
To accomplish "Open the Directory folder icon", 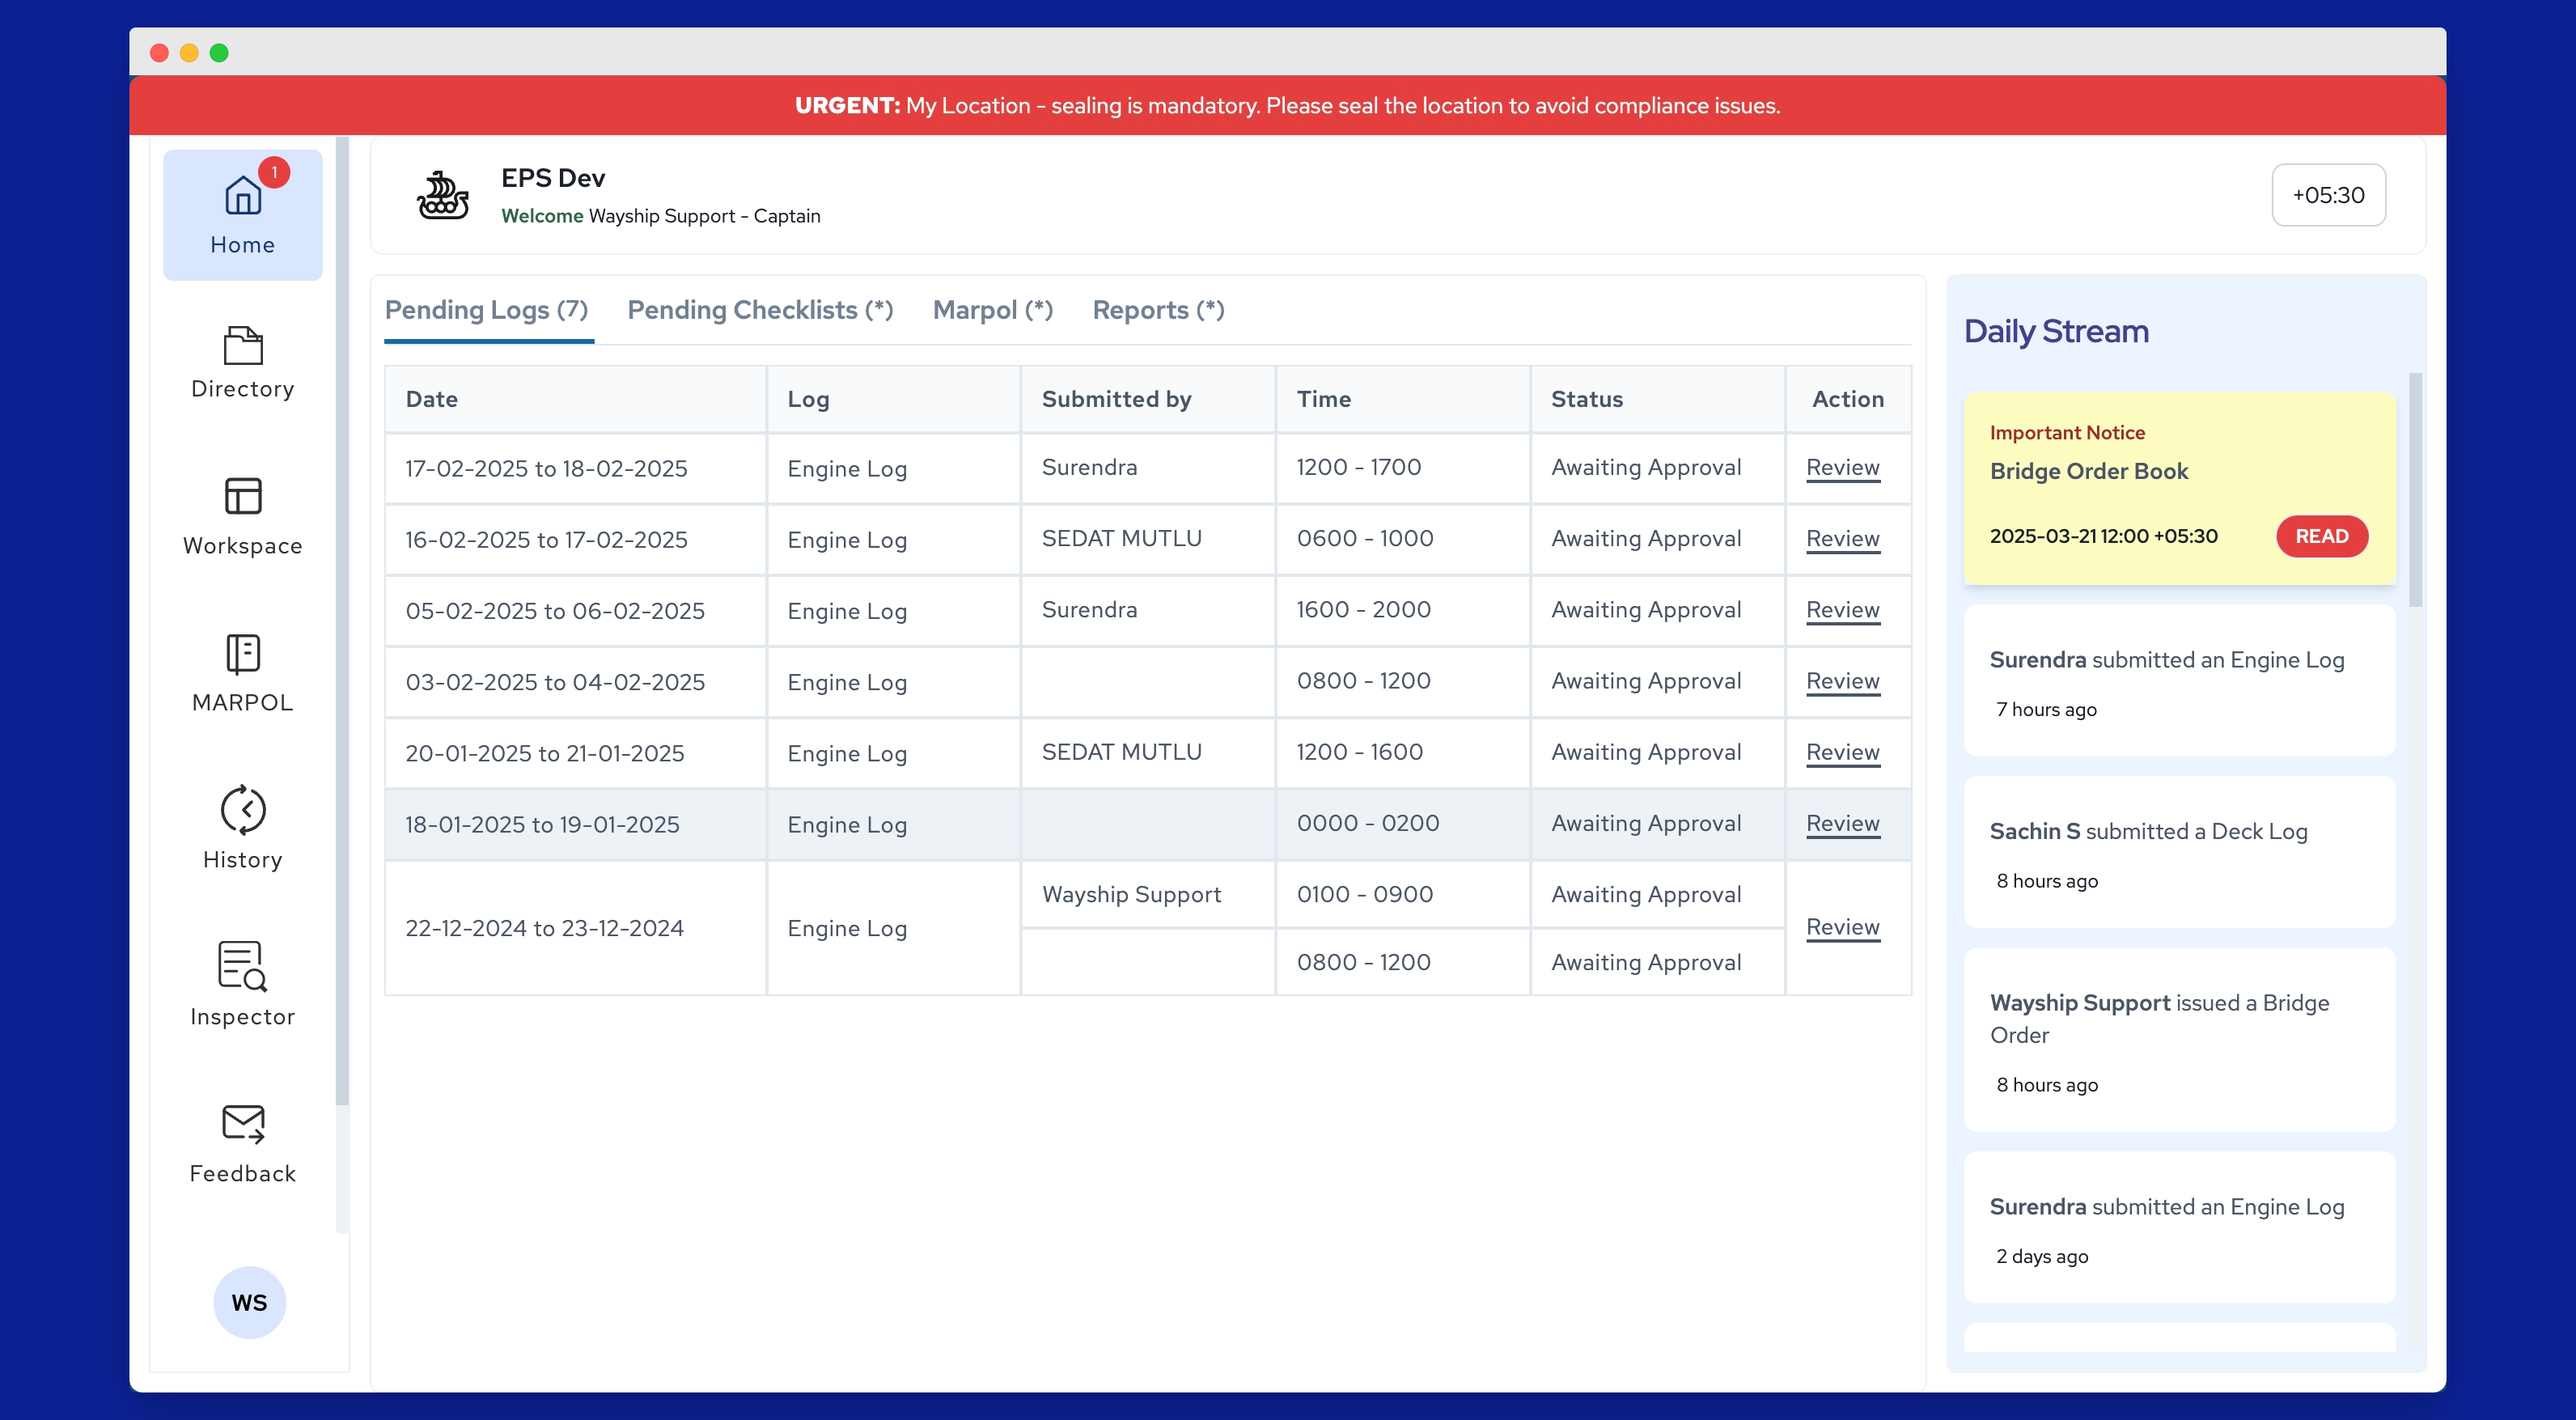I will click(242, 345).
